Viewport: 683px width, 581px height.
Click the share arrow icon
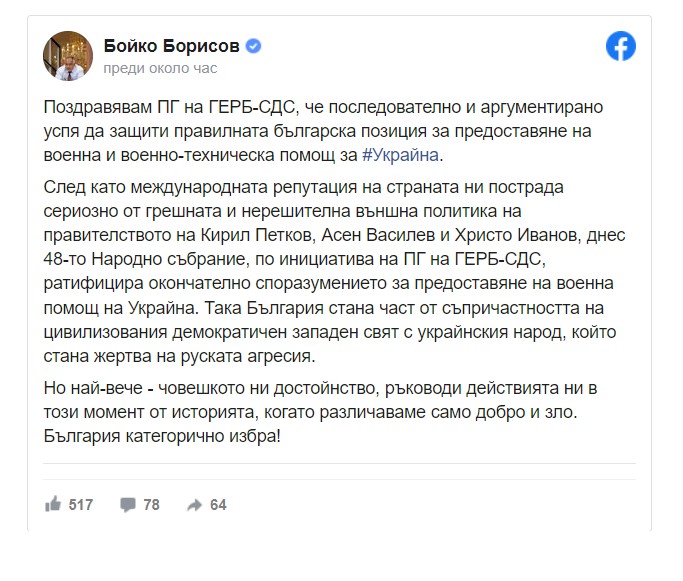tap(195, 505)
